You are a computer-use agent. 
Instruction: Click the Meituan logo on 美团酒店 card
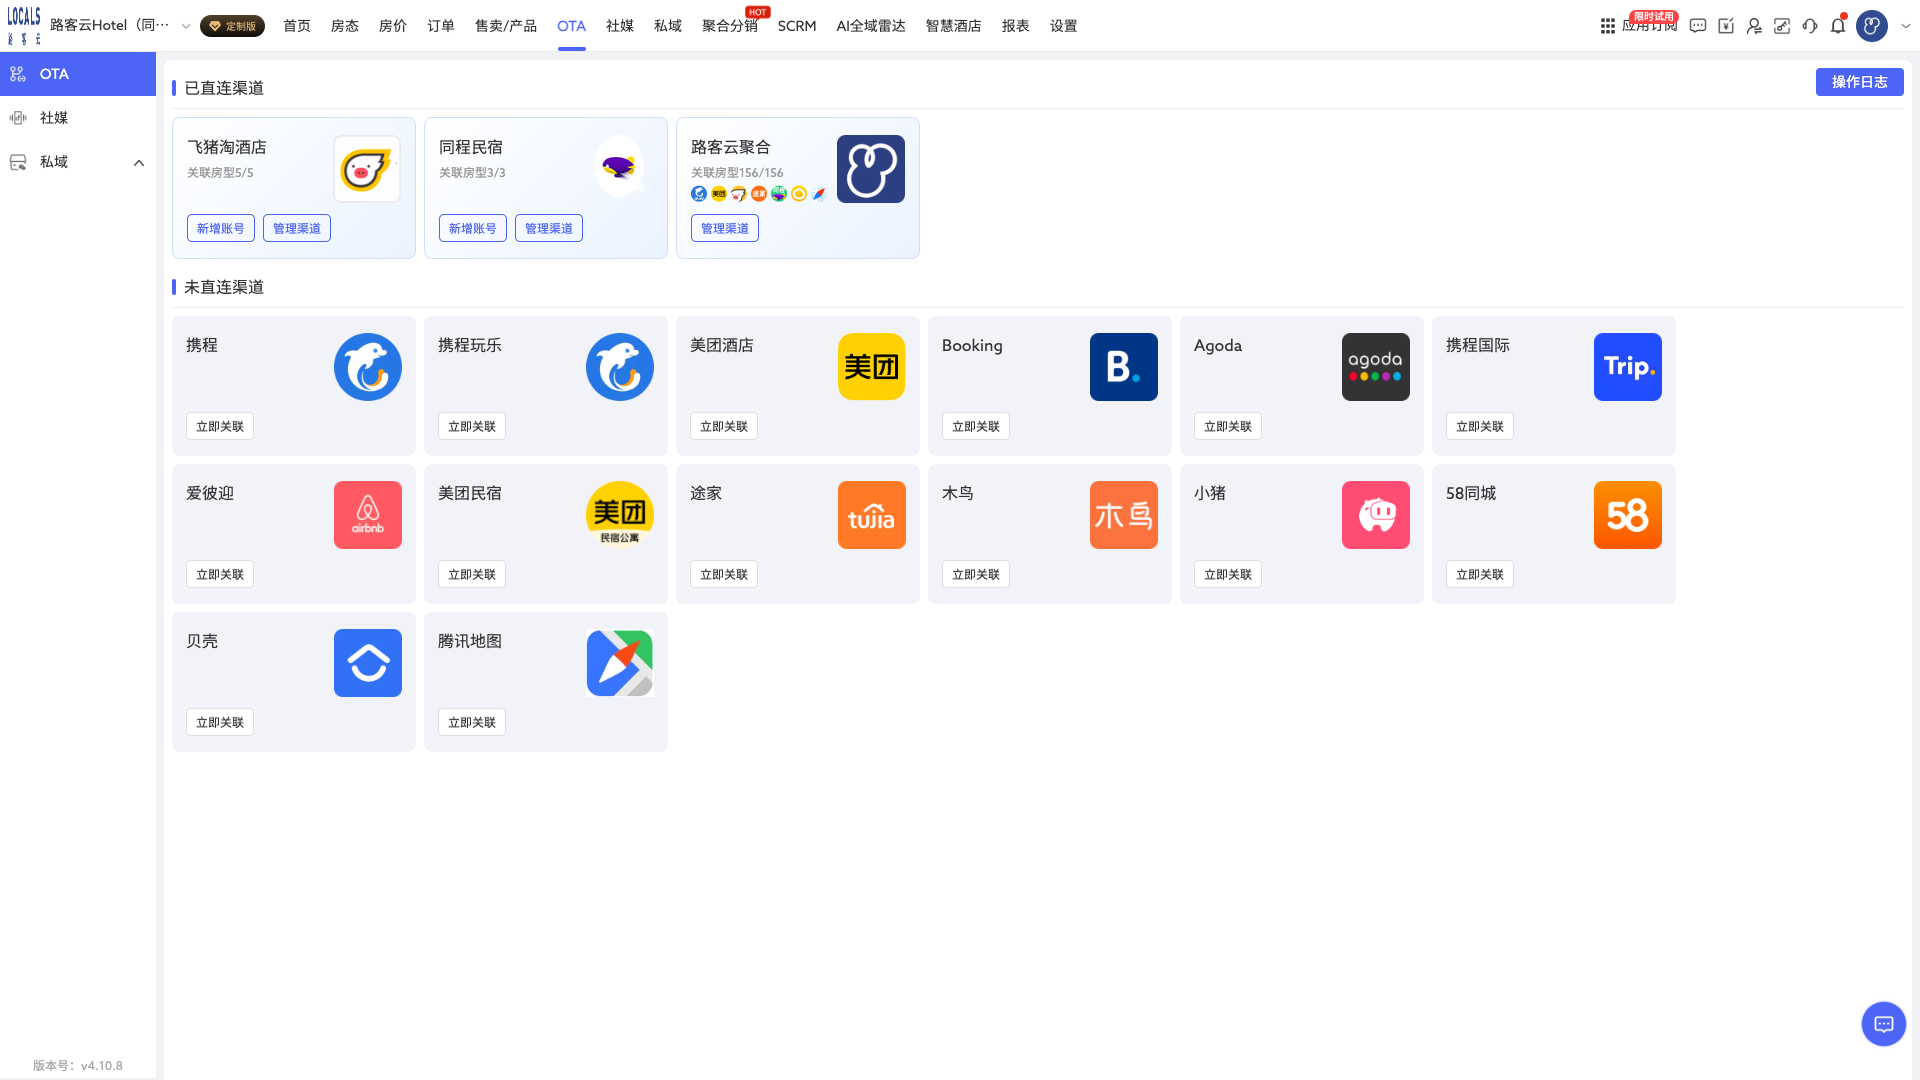872,367
